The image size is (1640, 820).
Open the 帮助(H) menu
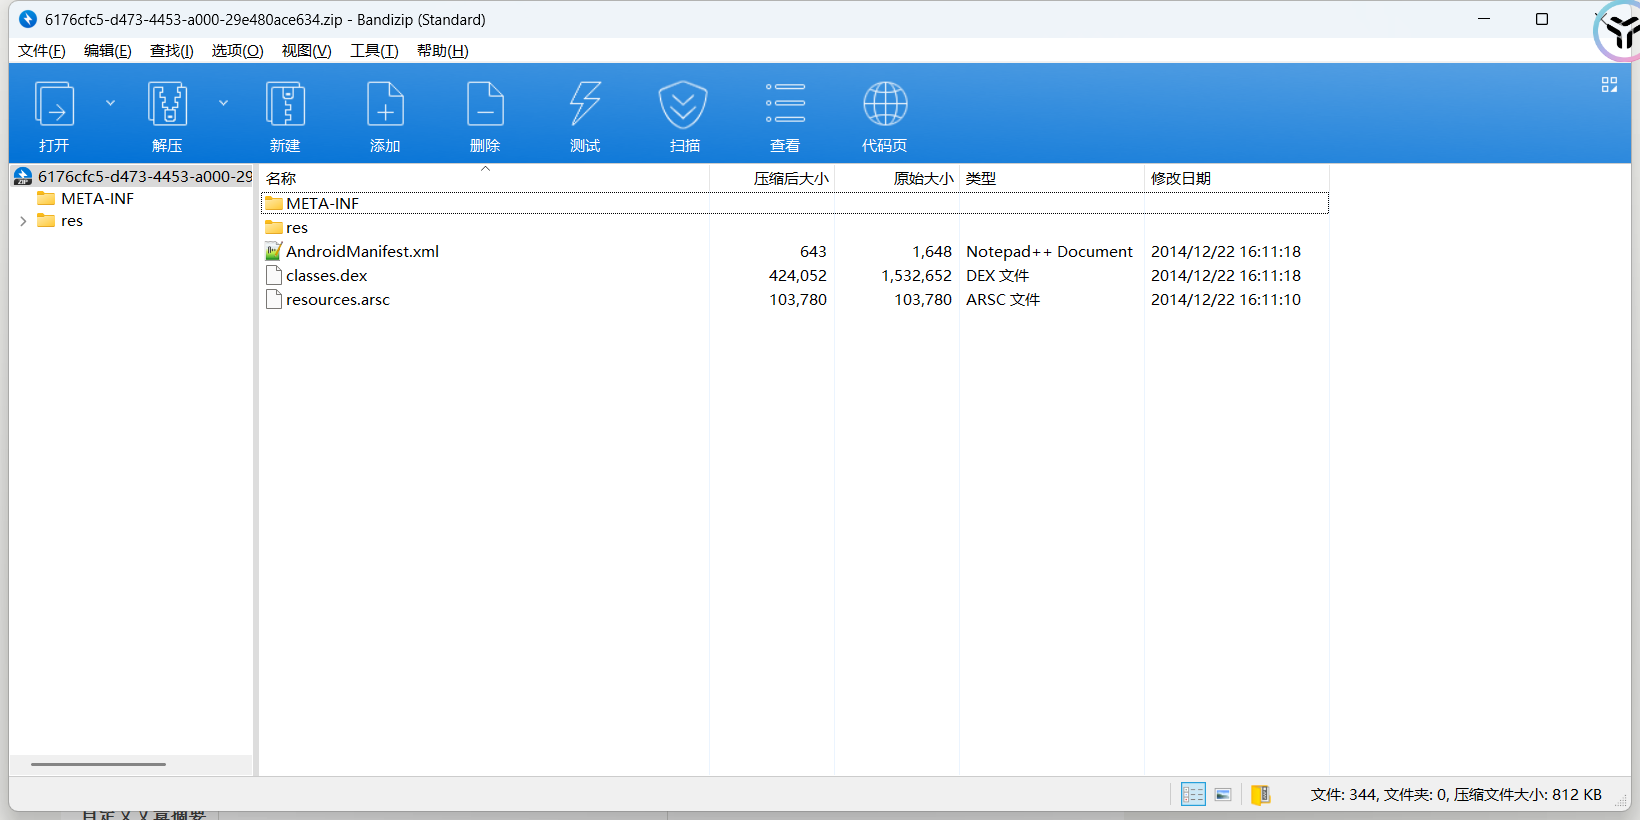tap(443, 51)
